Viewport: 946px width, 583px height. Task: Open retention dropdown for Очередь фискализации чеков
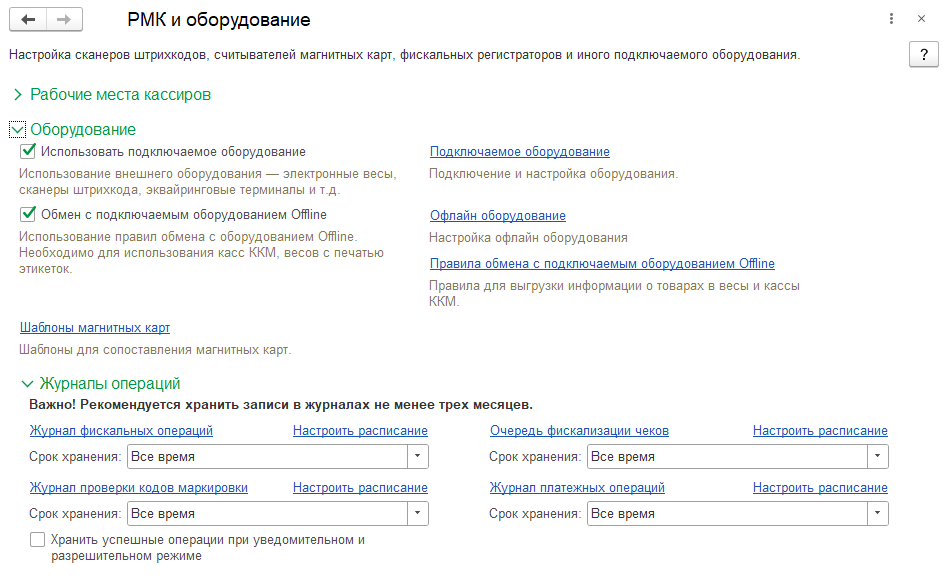point(877,457)
